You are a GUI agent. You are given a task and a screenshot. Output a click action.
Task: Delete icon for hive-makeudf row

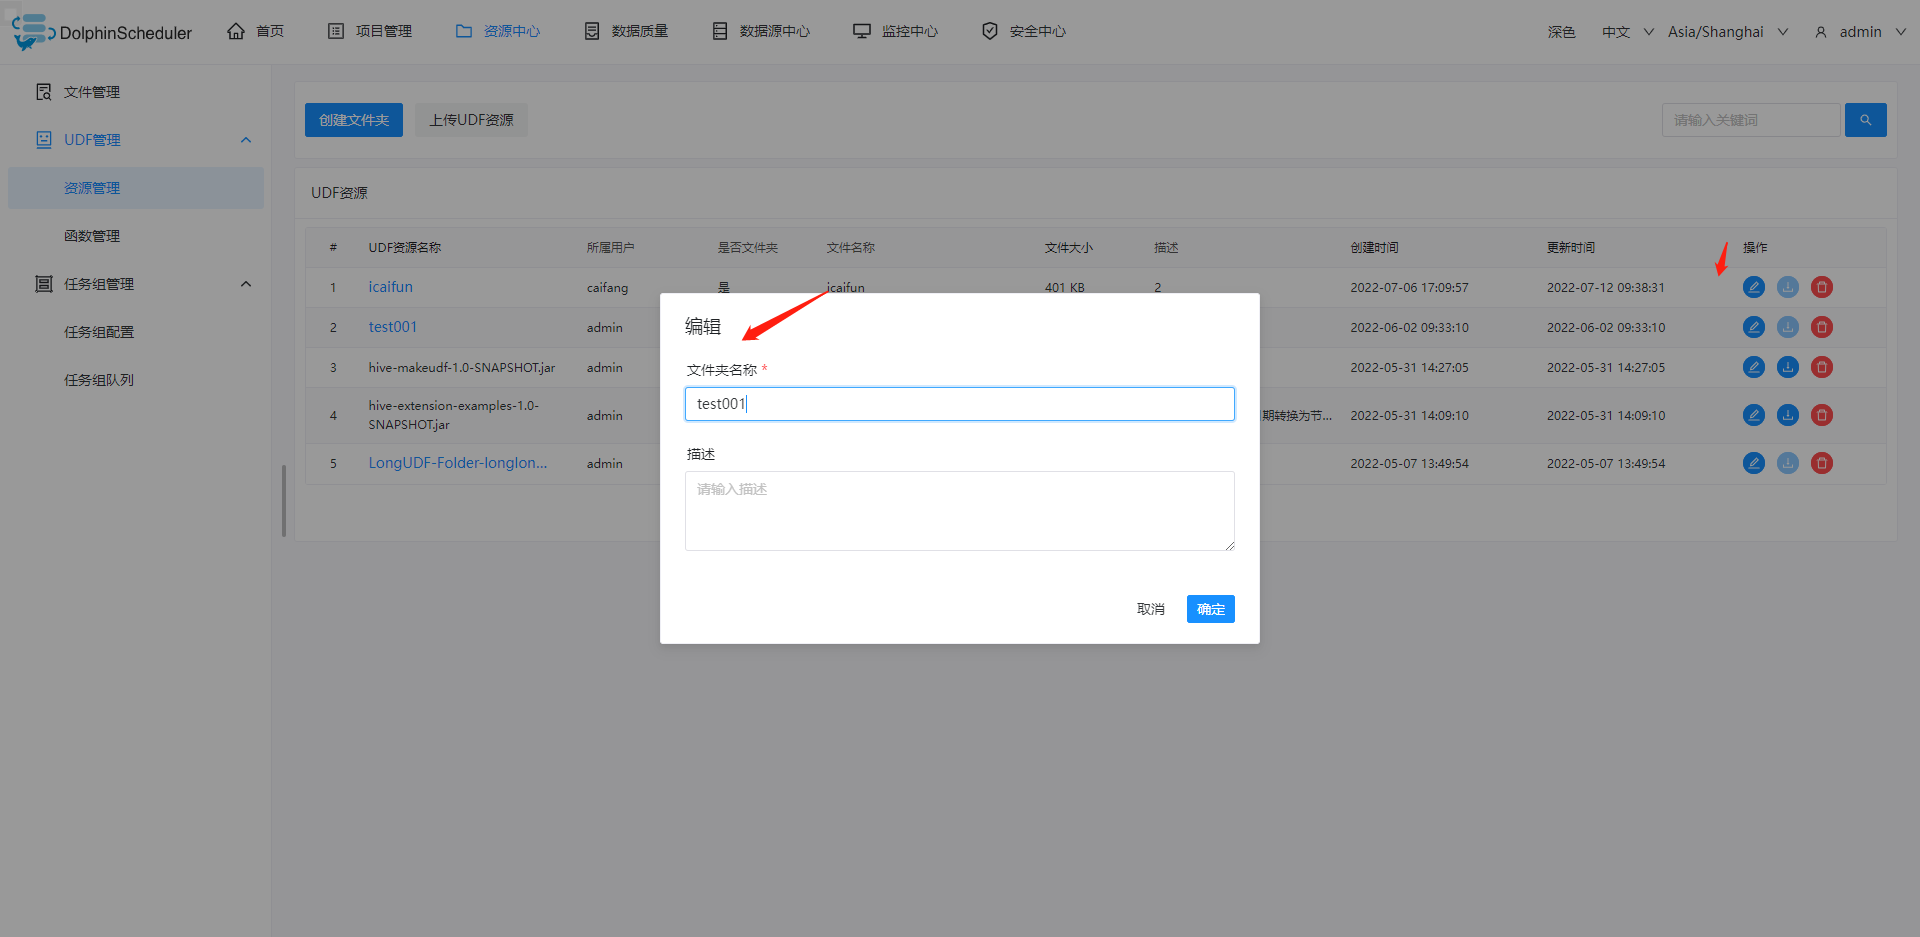click(x=1822, y=367)
